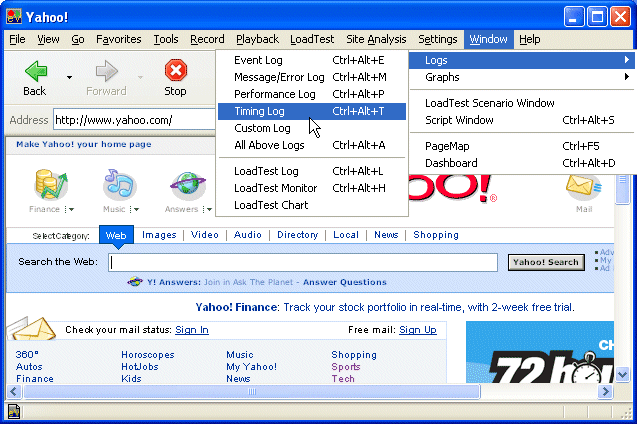The image size is (637, 424).
Task: Click the mail Sign In link
Action: [x=192, y=330]
